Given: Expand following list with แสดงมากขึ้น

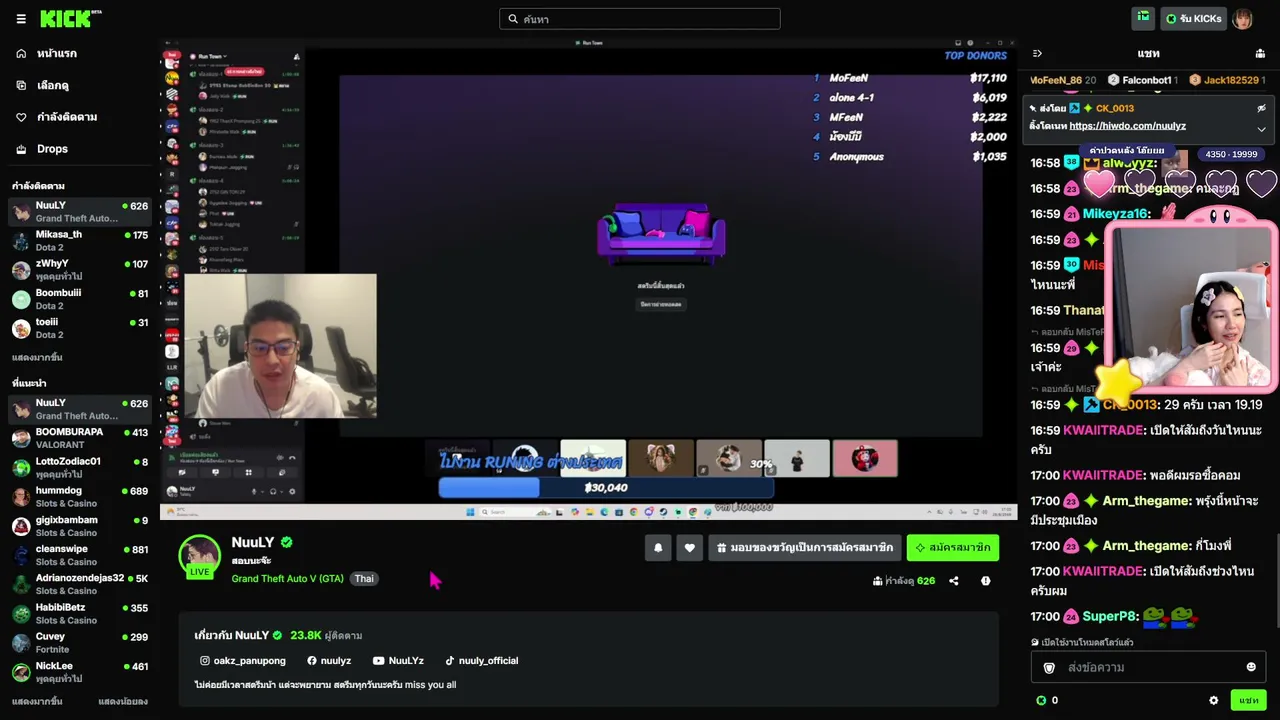Looking at the screenshot, I should point(37,357).
